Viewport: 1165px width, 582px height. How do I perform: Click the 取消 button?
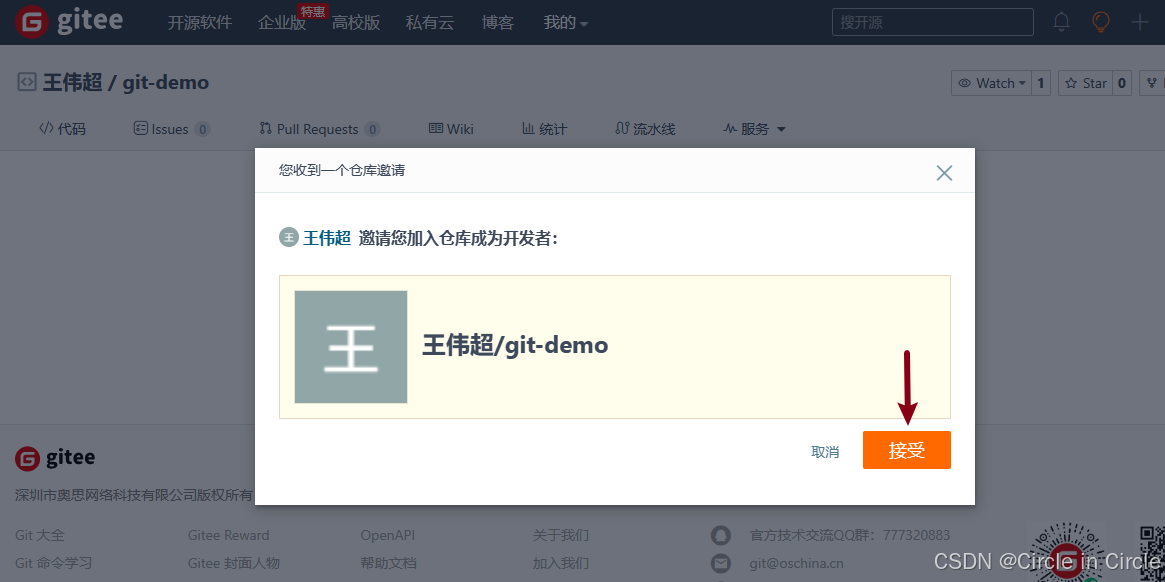825,452
